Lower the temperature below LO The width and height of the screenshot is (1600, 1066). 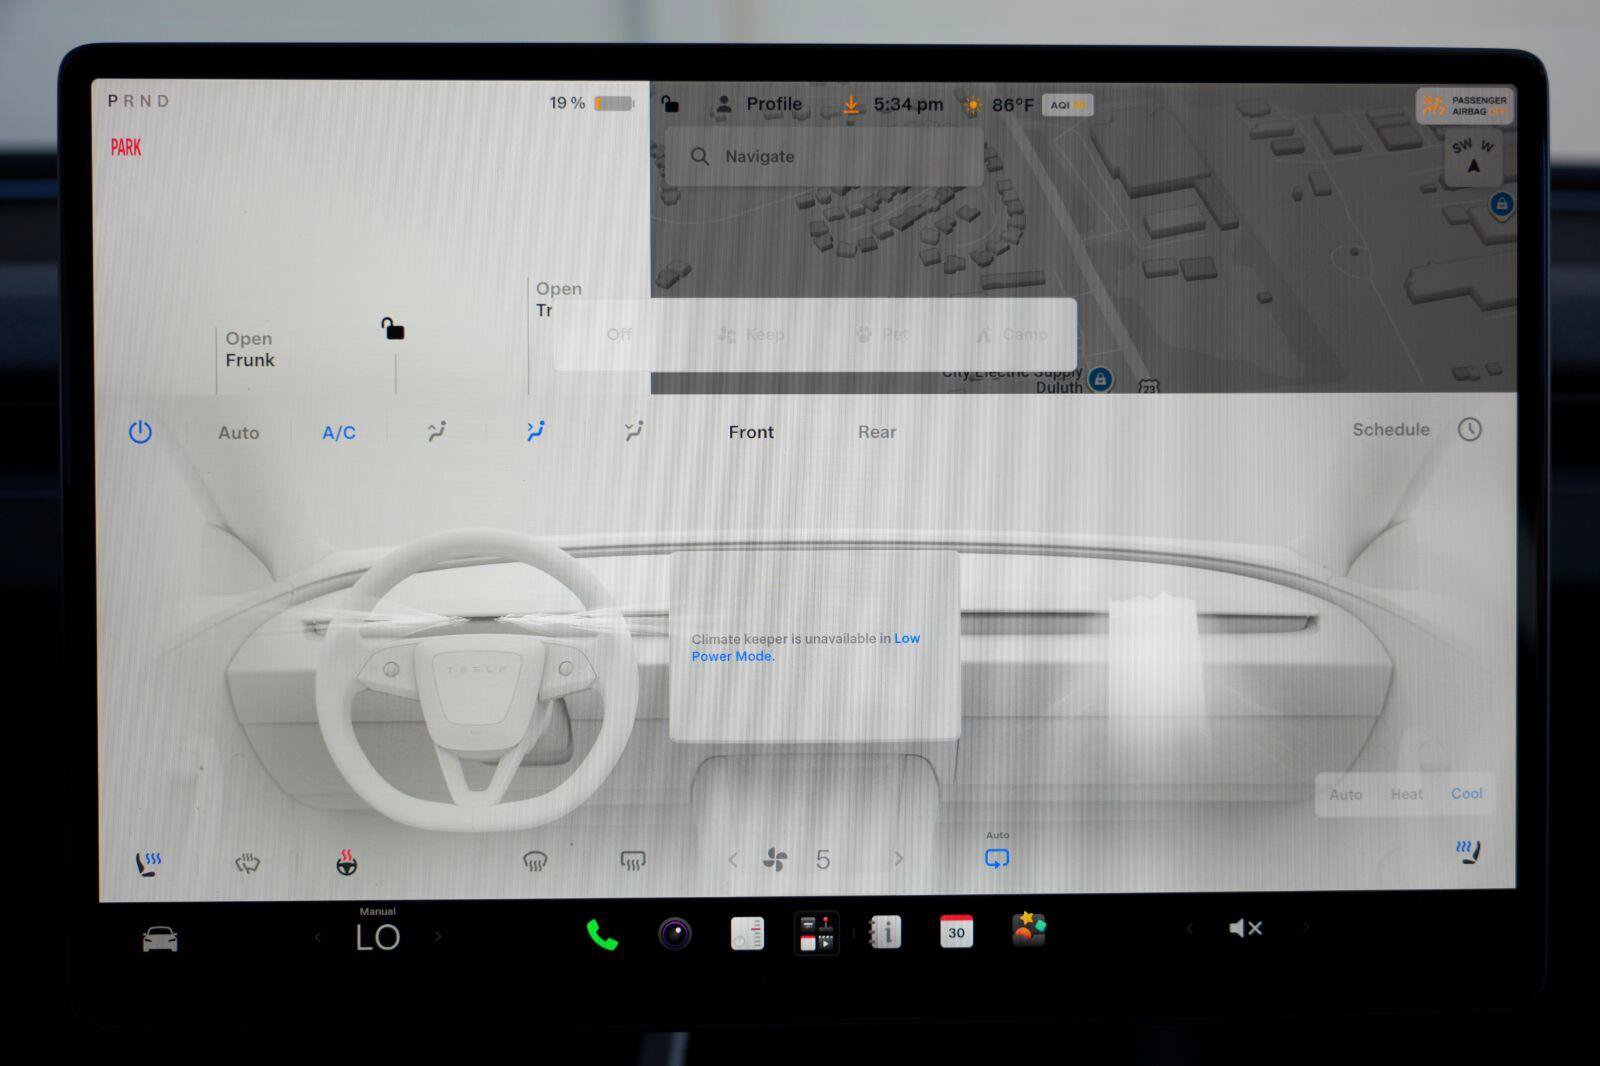[x=318, y=938]
